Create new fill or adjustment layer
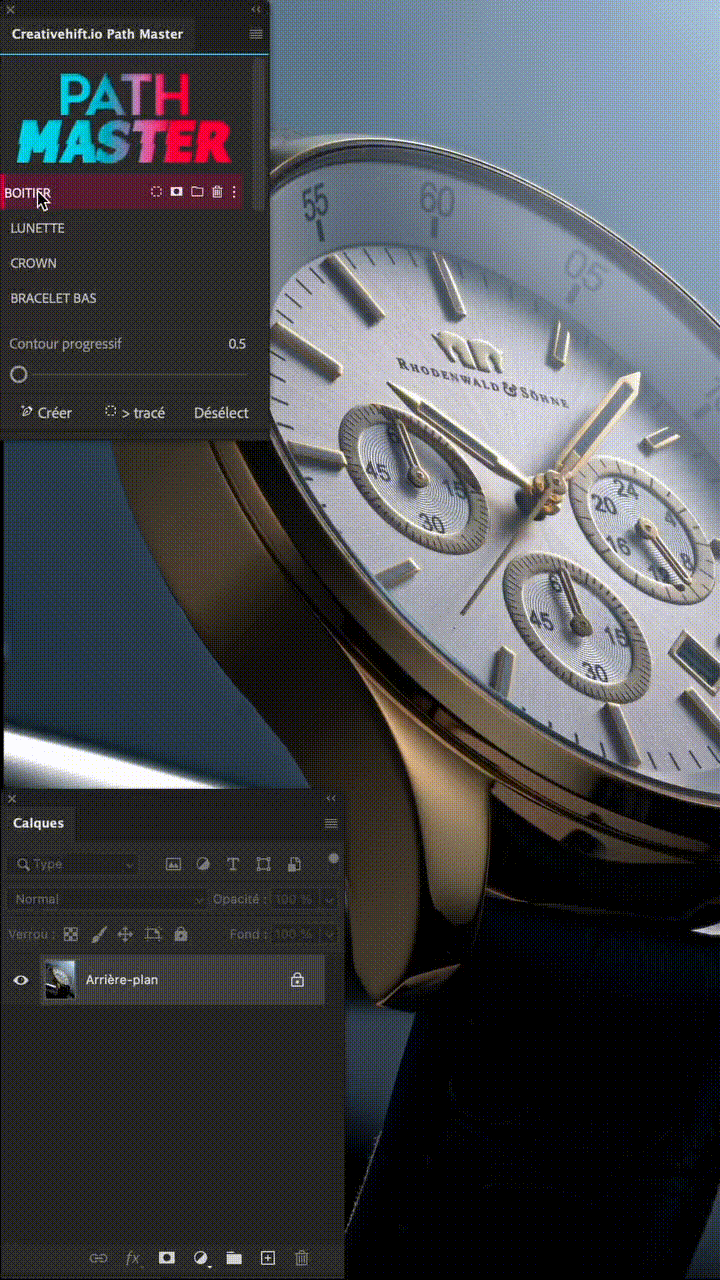Viewport: 720px width, 1280px height. click(x=201, y=1258)
